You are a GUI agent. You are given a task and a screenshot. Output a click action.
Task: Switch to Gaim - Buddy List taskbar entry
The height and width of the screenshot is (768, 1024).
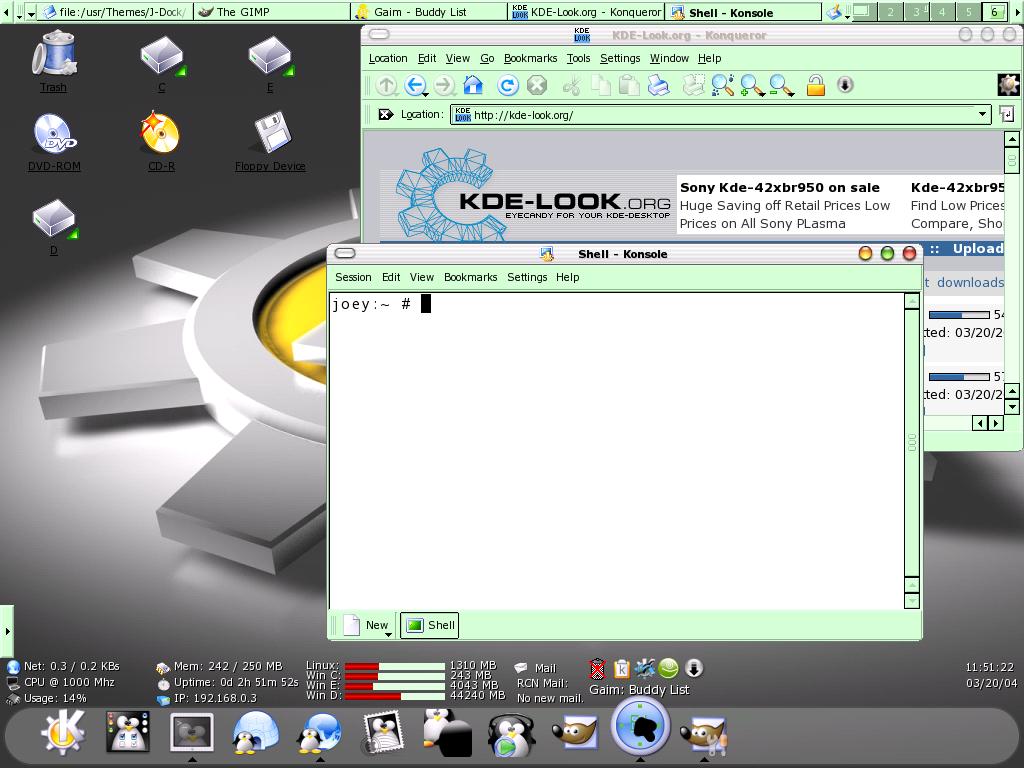[x=429, y=12]
